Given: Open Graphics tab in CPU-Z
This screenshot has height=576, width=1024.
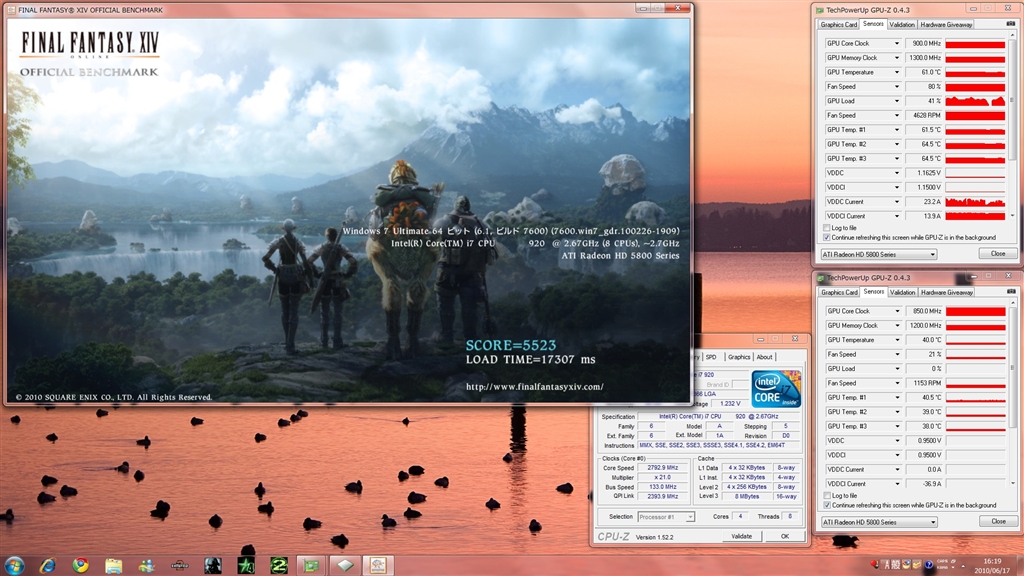Looking at the screenshot, I should tap(739, 357).
